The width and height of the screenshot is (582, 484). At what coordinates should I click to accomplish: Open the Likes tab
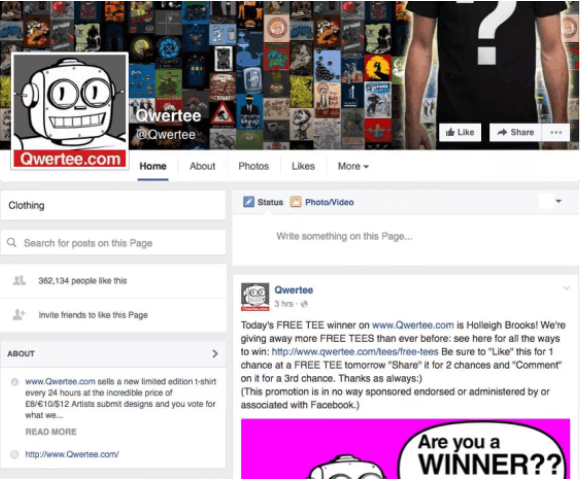pos(303,166)
